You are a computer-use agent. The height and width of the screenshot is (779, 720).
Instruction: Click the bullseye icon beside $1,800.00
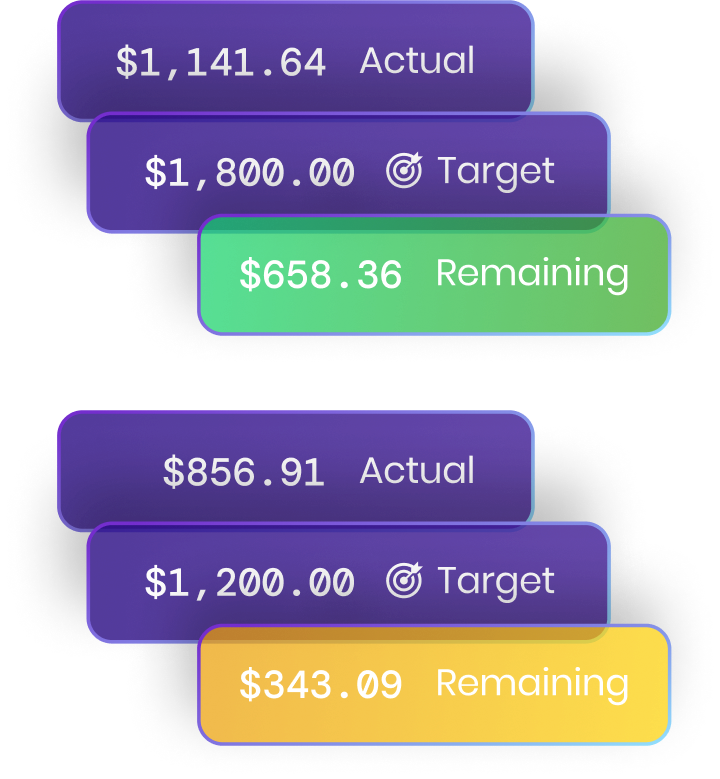tap(404, 172)
